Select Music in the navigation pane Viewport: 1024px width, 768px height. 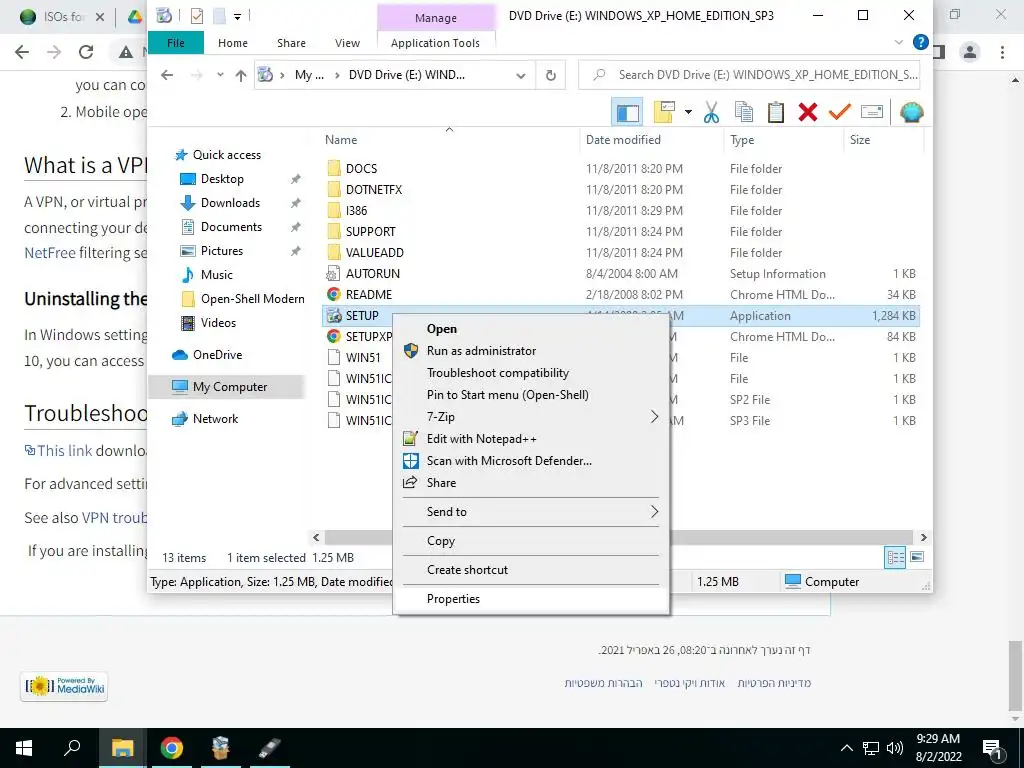(216, 275)
